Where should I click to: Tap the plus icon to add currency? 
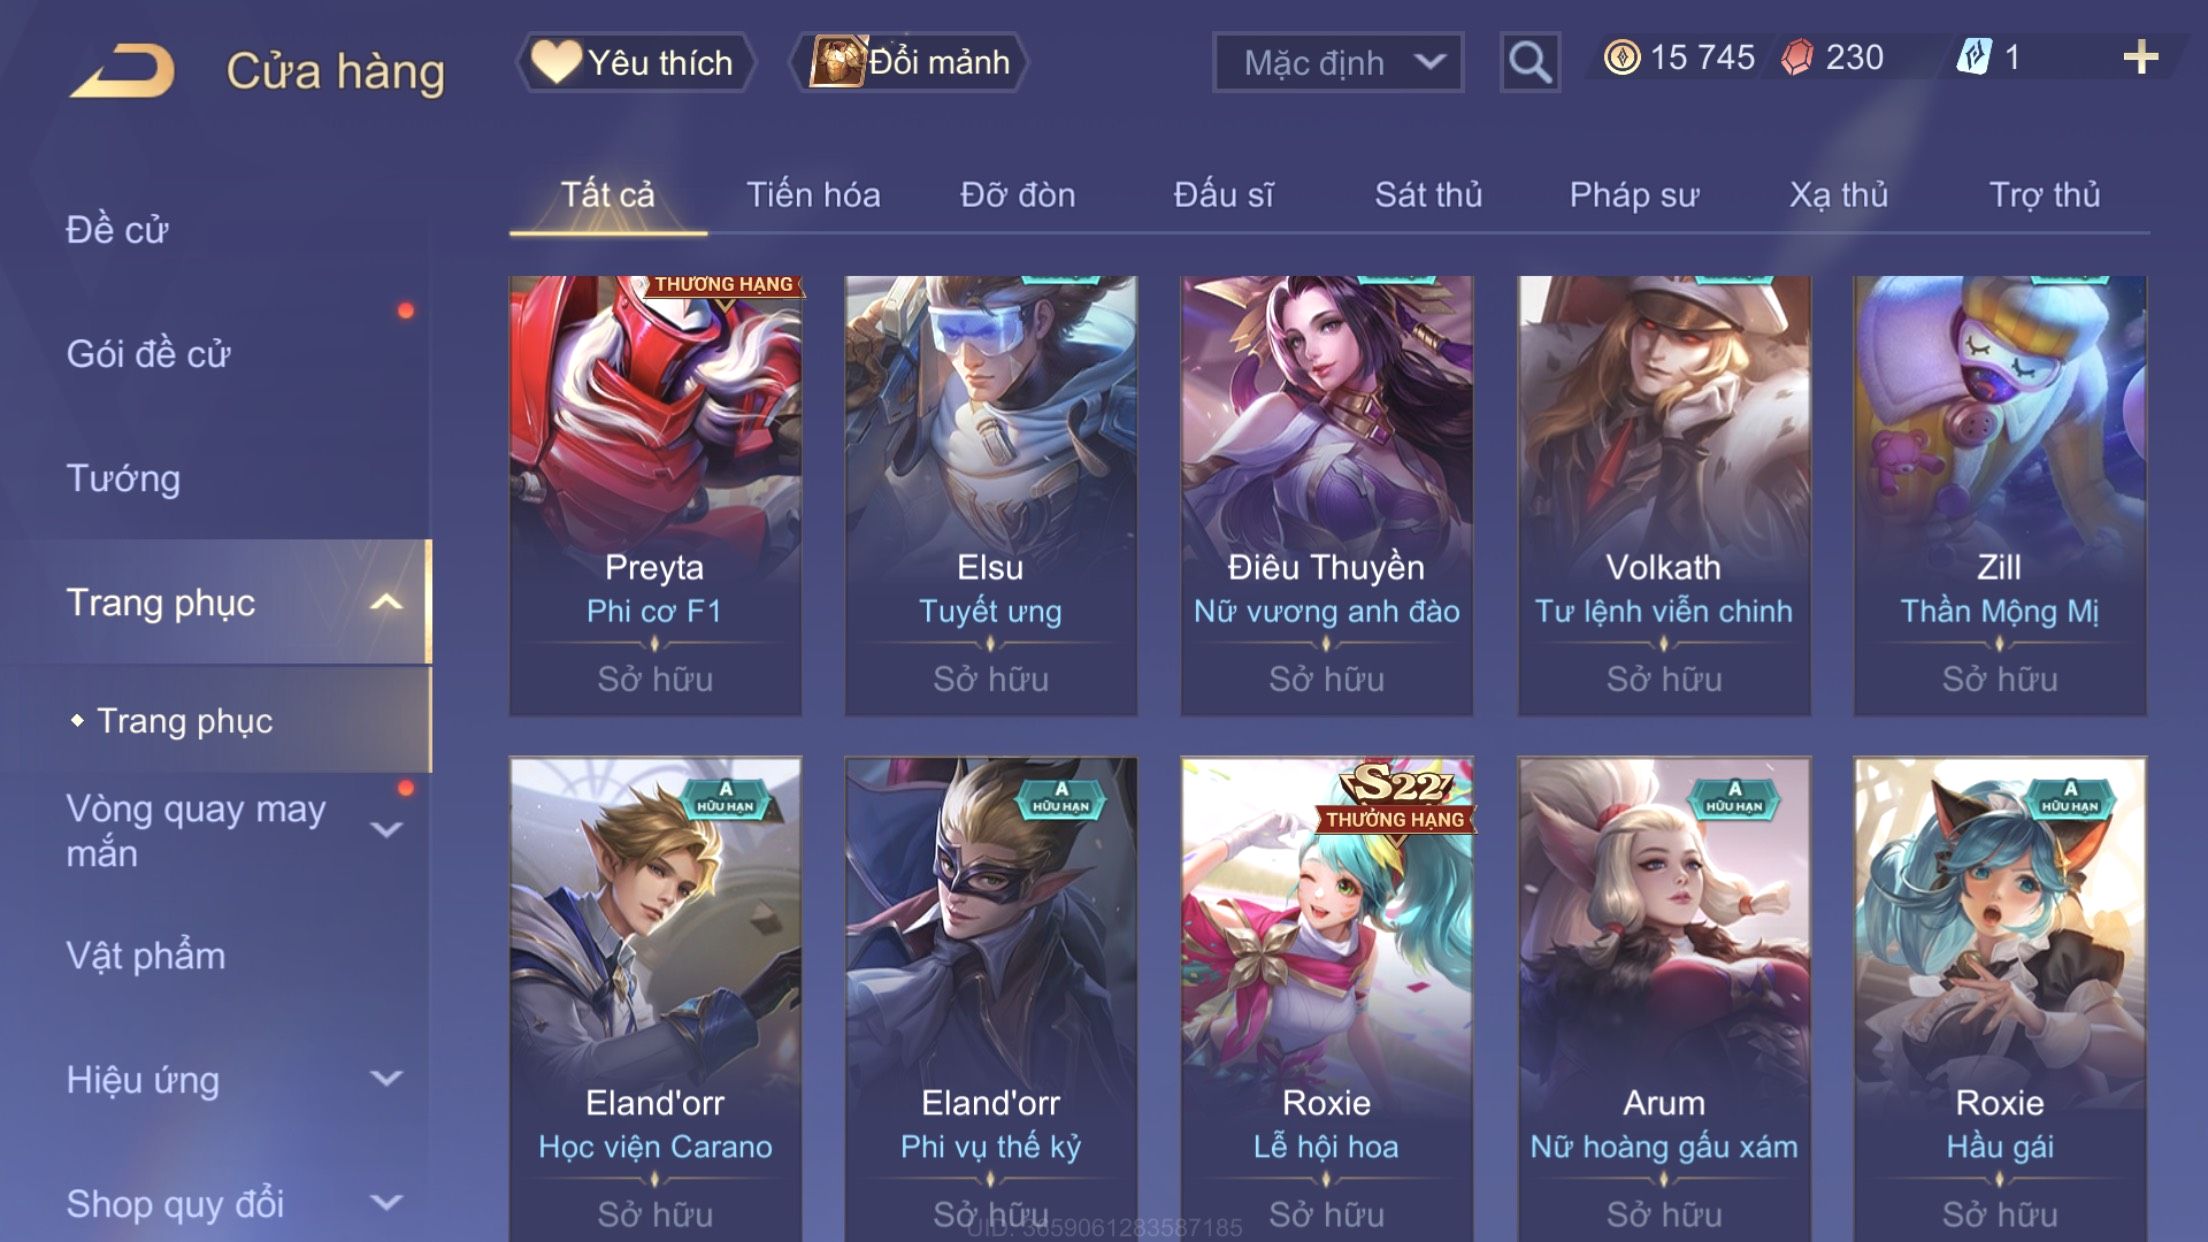2140,57
